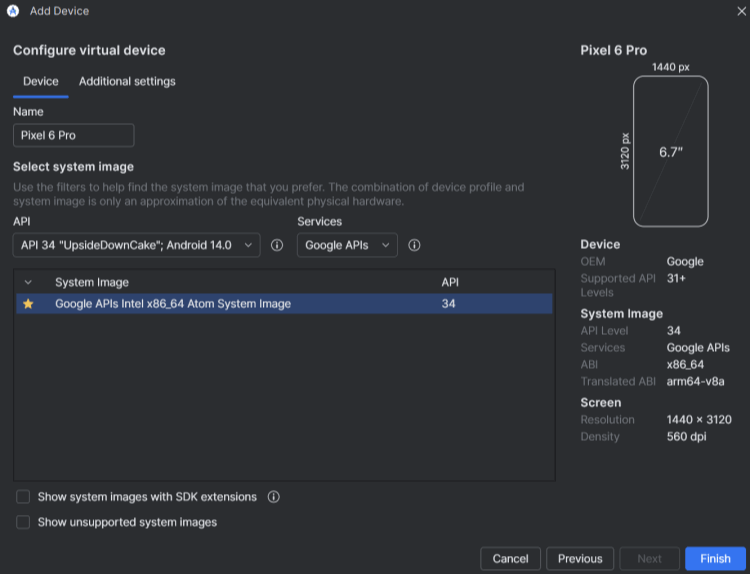
Task: Select Google APIs Intel x86_64 Atom System Image
Action: pos(284,304)
